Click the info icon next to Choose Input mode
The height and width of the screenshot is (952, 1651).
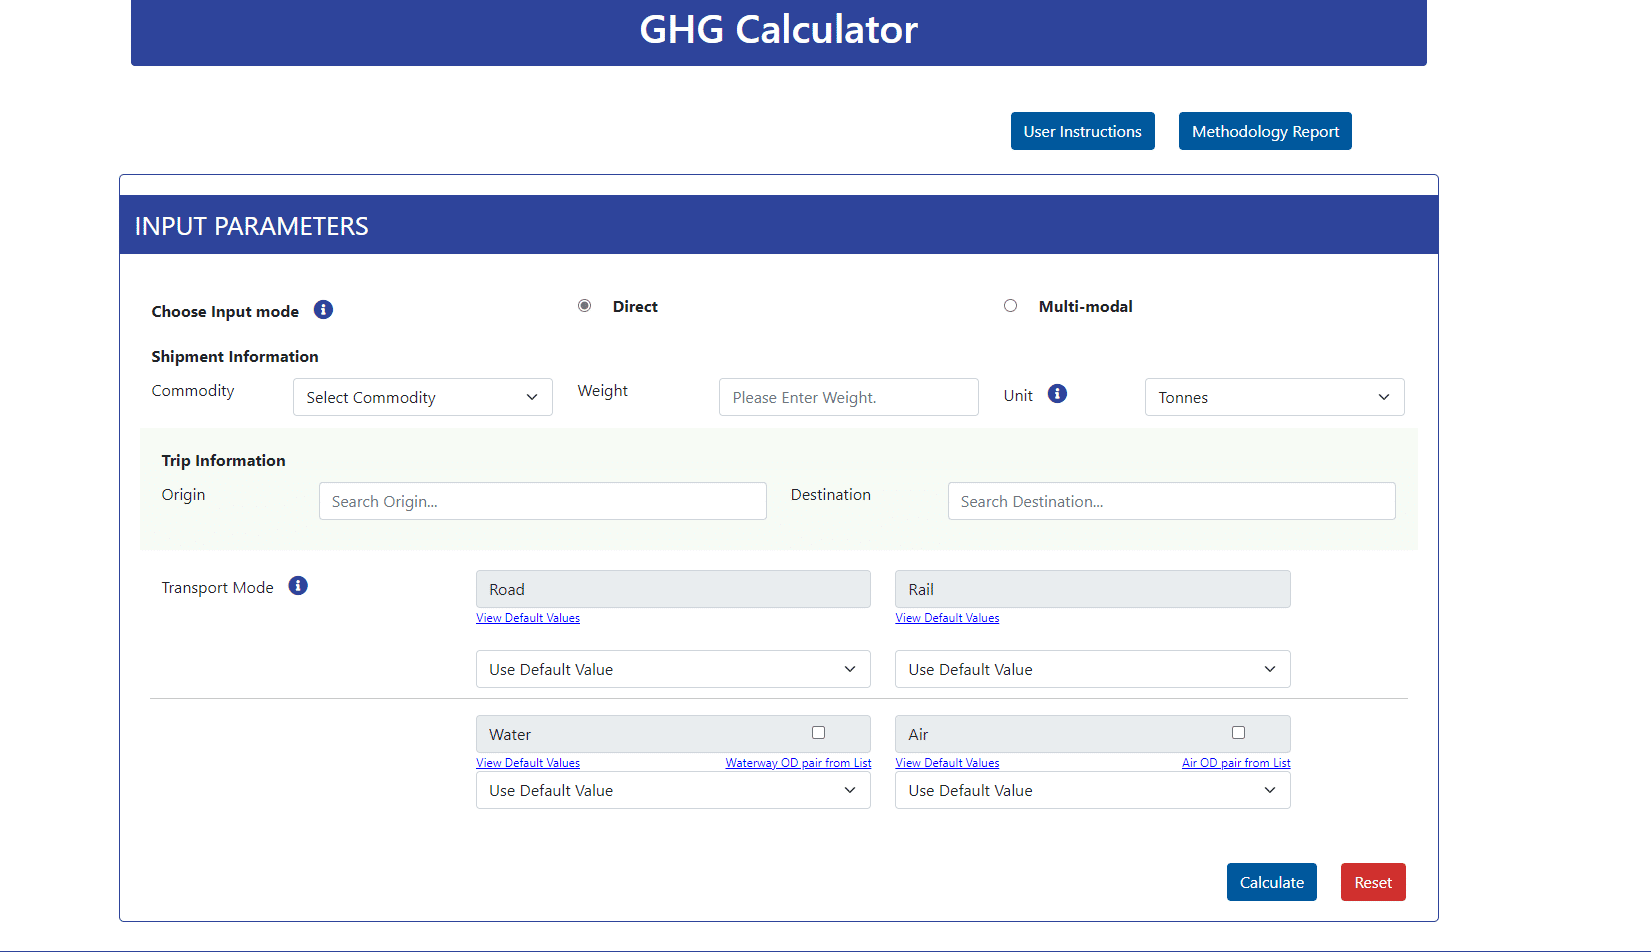(323, 310)
